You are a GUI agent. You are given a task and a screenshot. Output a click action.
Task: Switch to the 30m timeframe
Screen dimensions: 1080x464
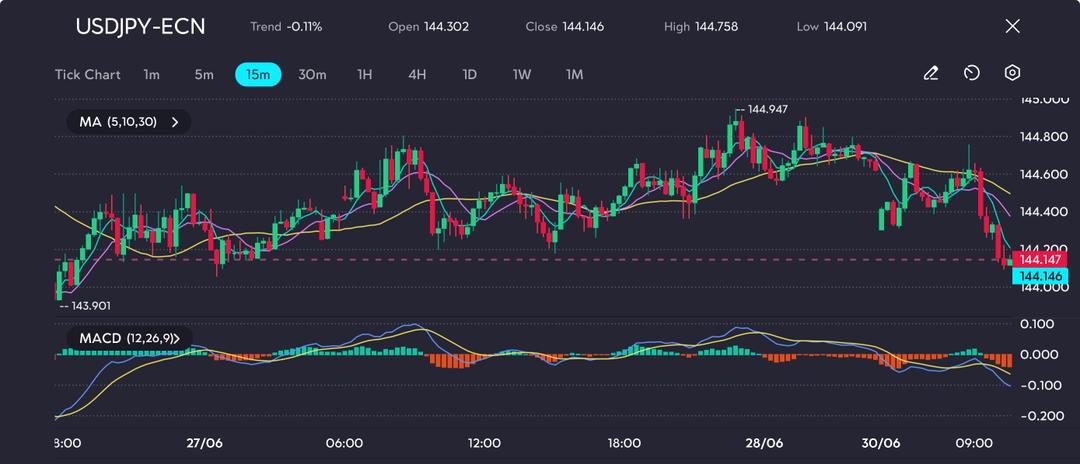pos(312,75)
